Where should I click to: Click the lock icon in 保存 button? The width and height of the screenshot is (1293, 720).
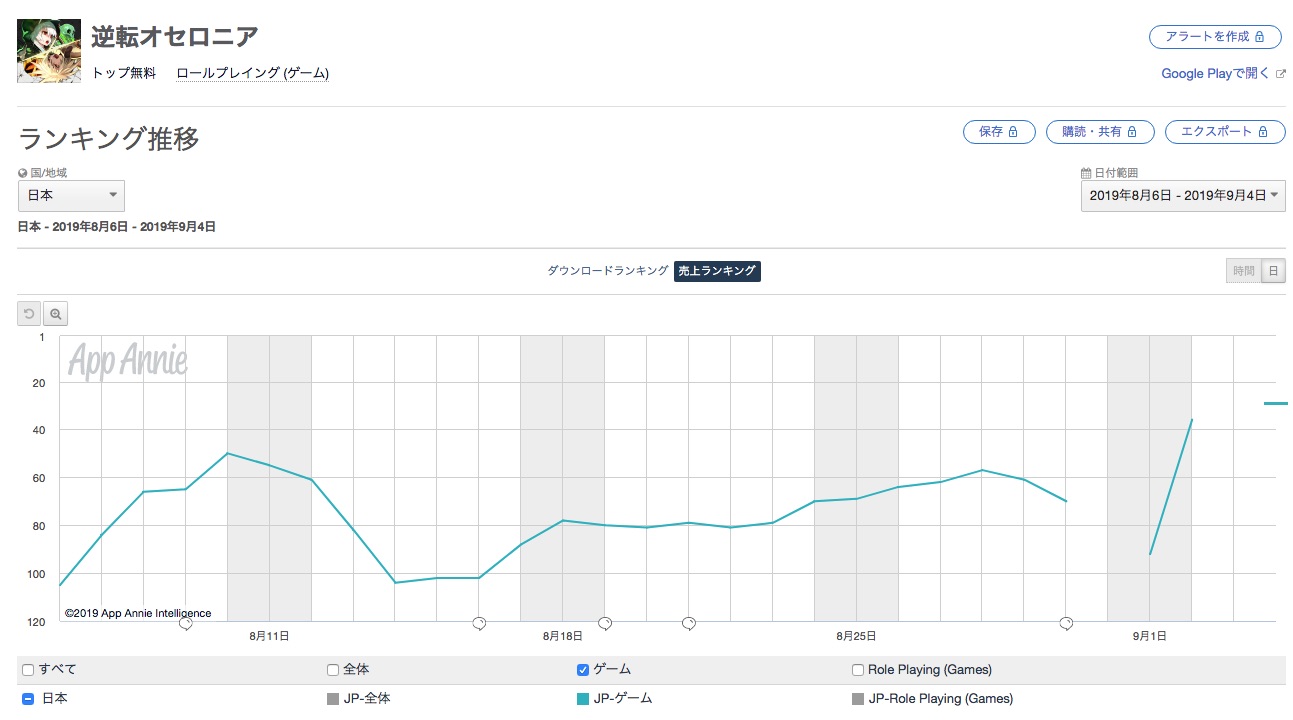1013,132
